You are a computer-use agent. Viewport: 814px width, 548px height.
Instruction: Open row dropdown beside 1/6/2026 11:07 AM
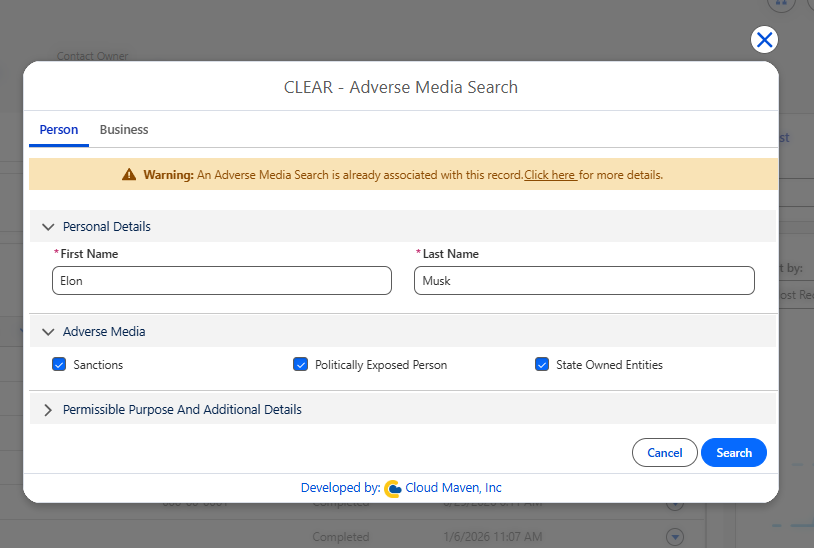[675, 537]
